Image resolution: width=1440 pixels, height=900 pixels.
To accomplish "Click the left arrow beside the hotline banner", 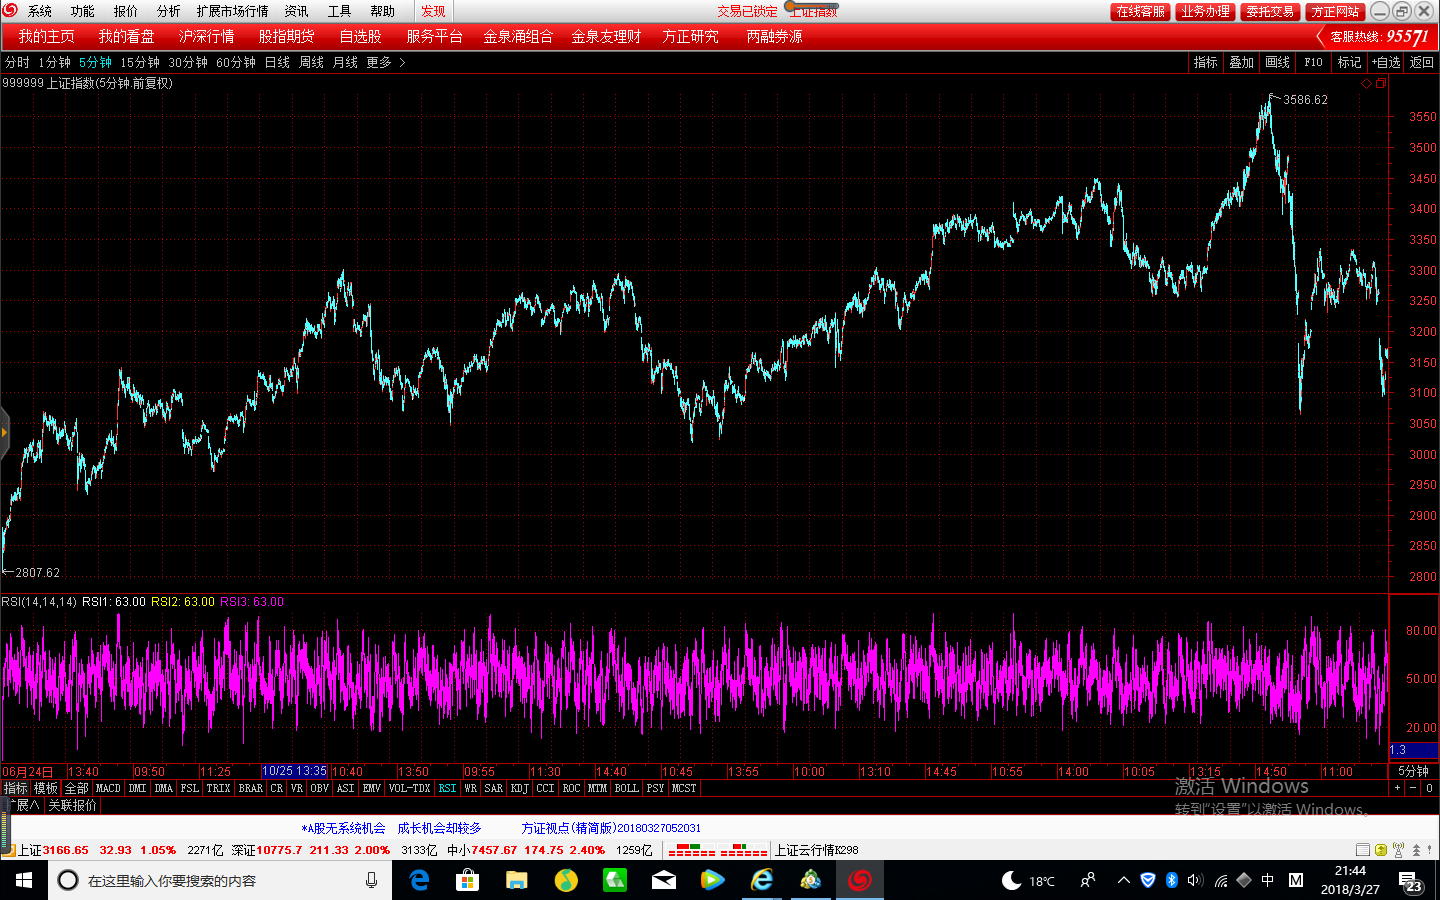I will (x=1321, y=36).
